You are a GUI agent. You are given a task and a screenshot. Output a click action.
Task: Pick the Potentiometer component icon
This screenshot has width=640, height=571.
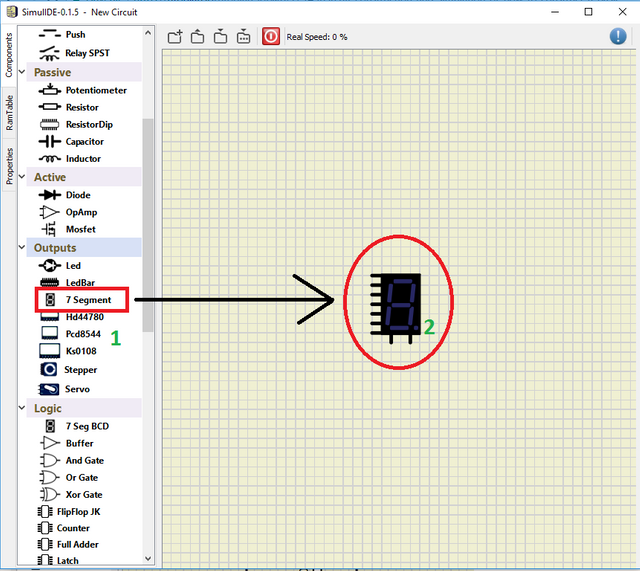(49, 90)
